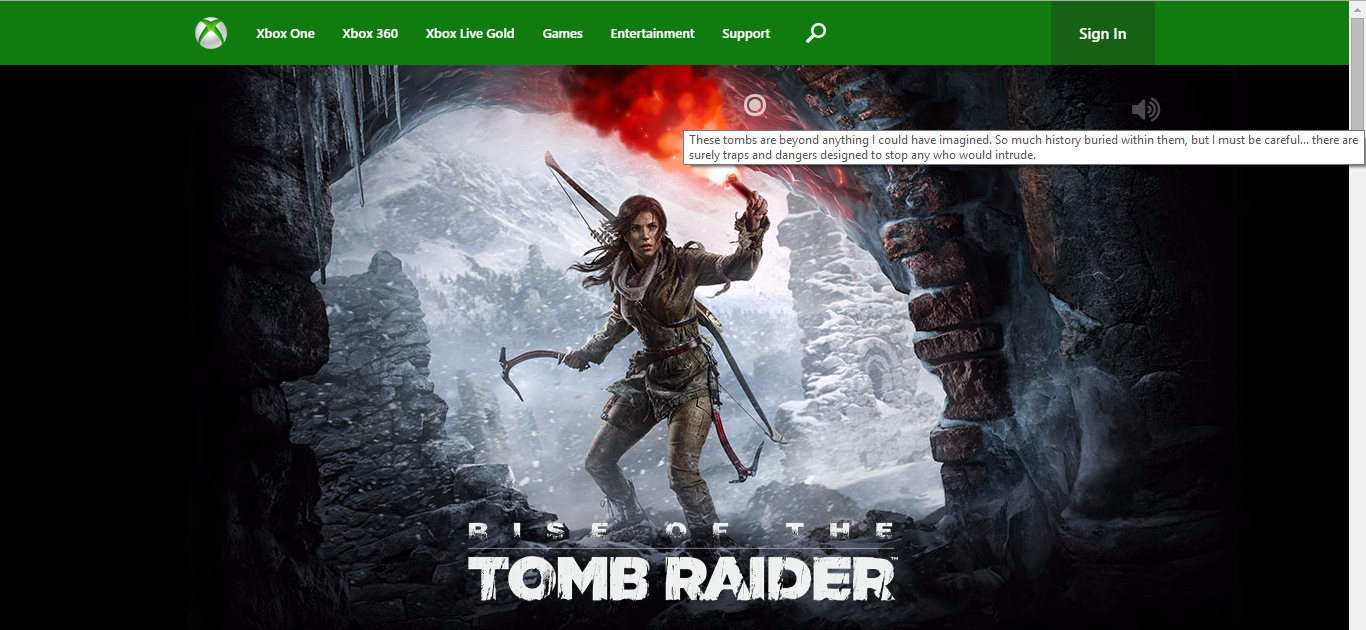
Task: Select Entertainment in the top navigation
Action: click(652, 34)
